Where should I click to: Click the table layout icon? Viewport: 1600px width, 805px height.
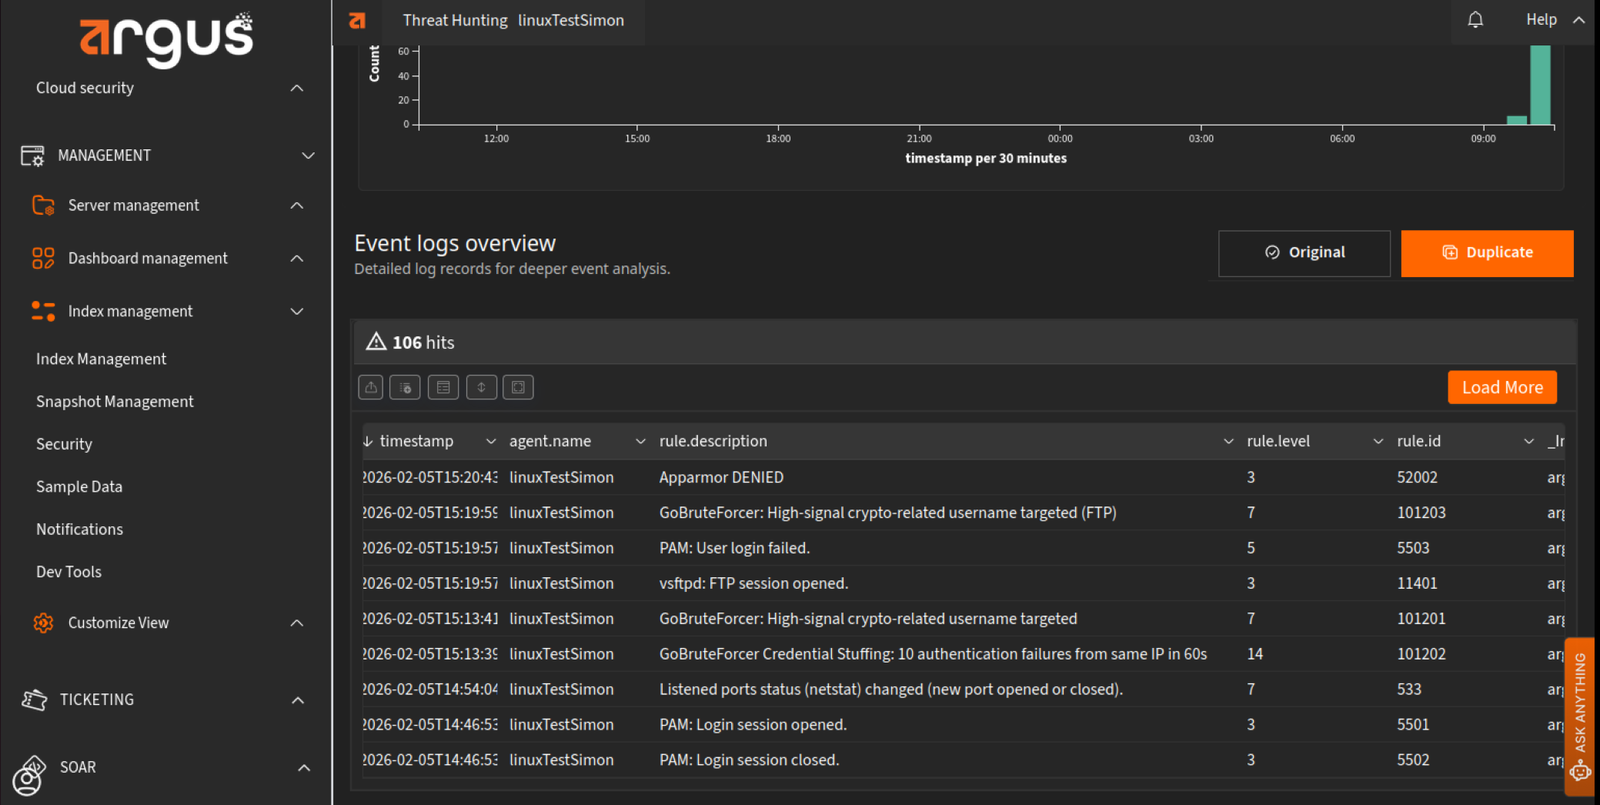coord(443,387)
